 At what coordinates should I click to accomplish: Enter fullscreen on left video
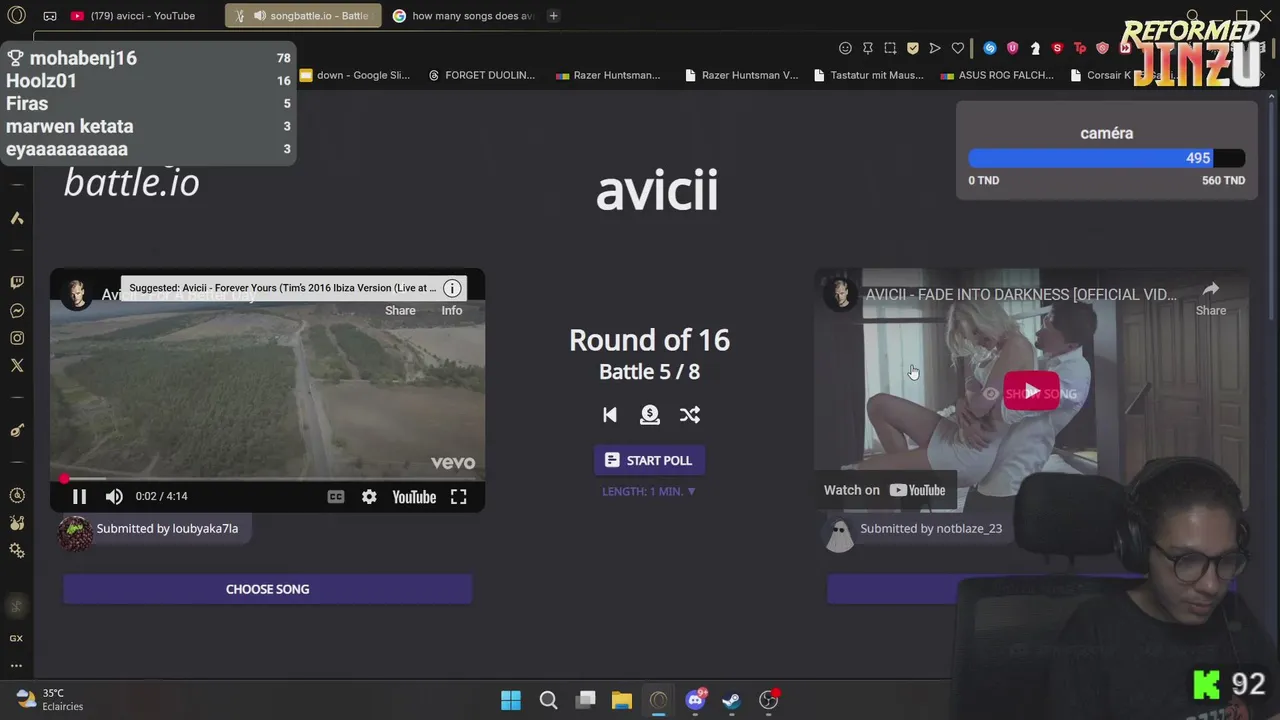point(458,497)
